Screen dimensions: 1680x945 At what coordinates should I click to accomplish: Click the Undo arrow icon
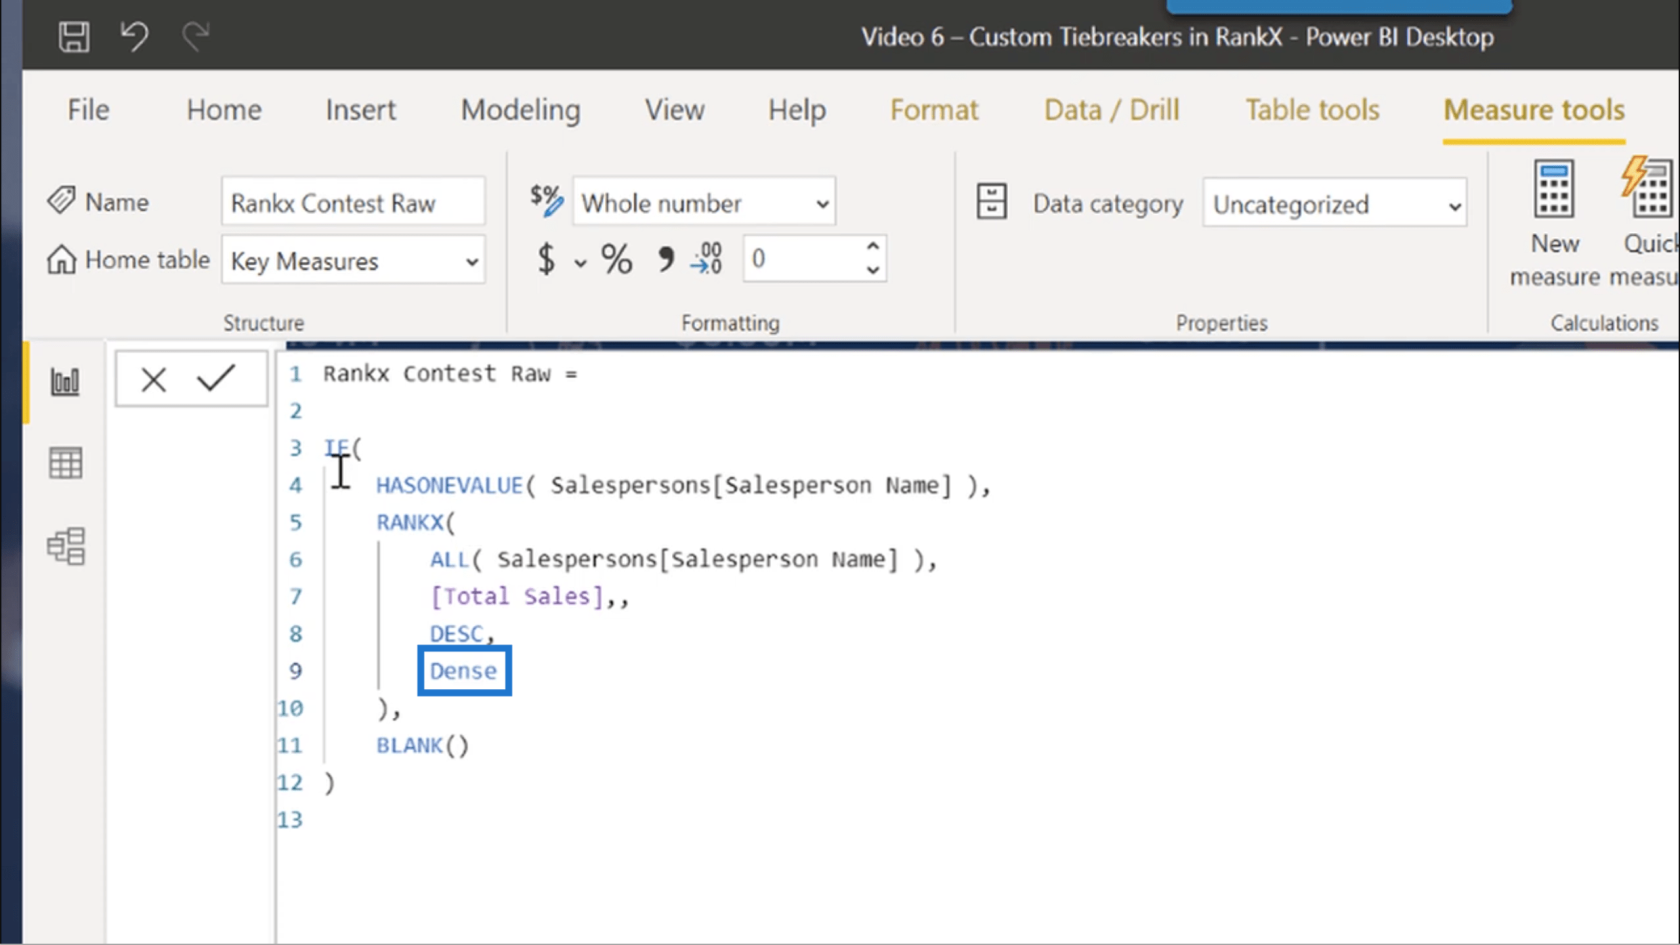click(x=134, y=37)
